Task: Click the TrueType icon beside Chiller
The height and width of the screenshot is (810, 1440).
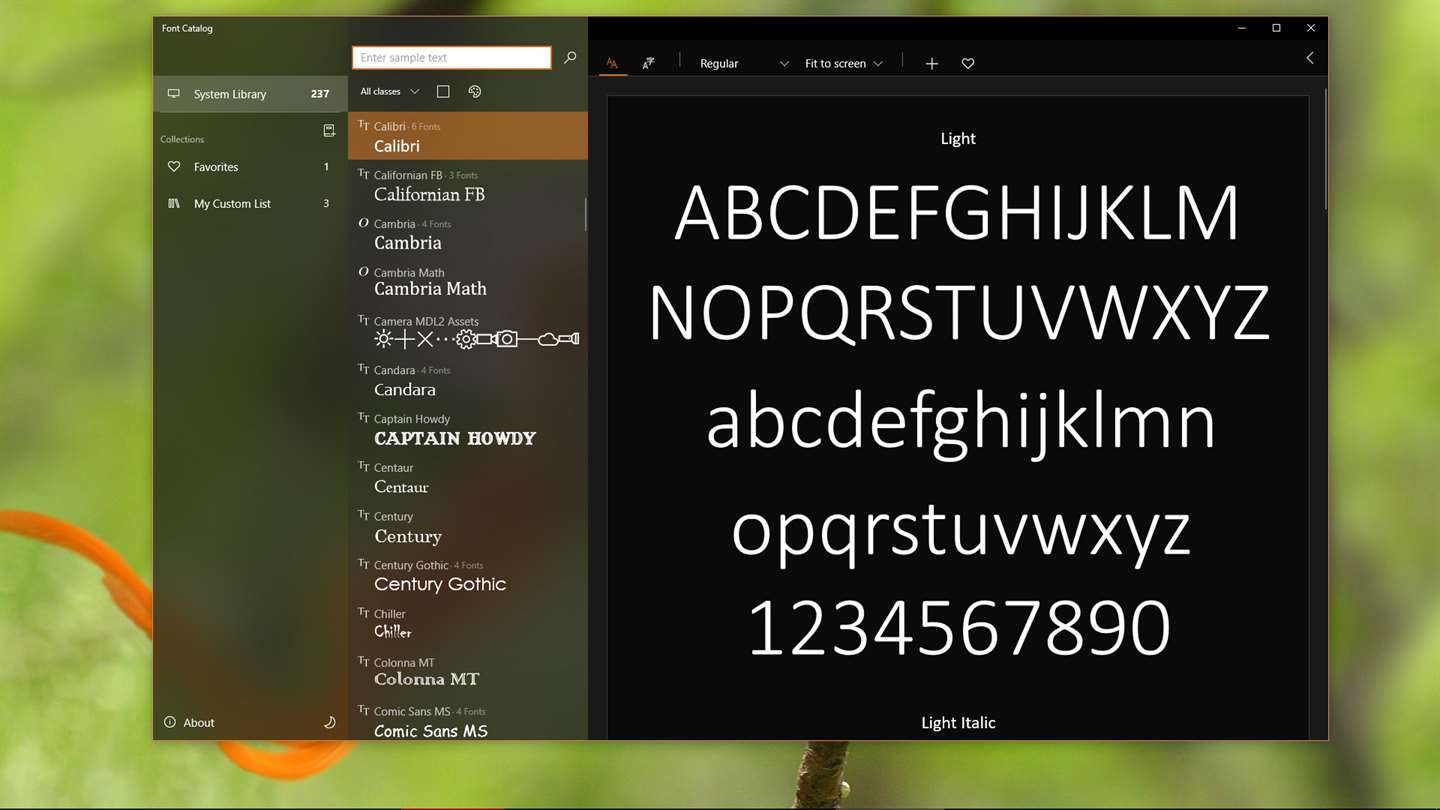Action: (364, 612)
